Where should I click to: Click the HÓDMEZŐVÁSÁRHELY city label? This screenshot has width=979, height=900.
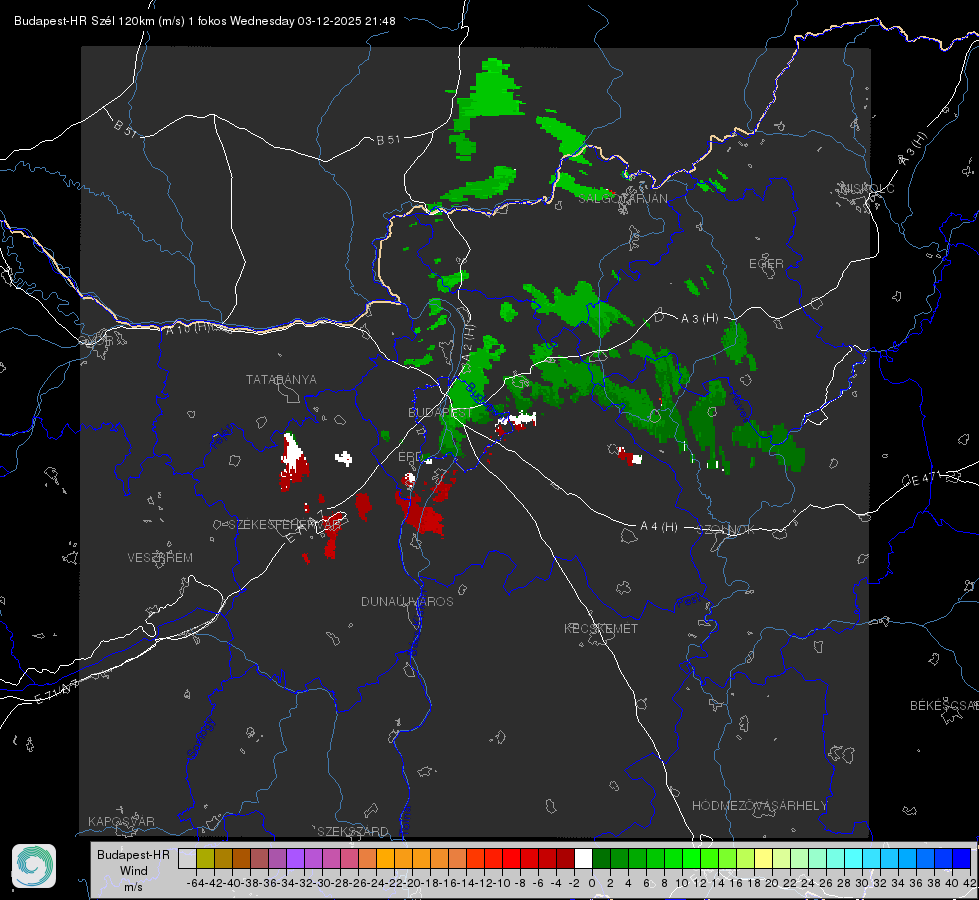(x=759, y=806)
